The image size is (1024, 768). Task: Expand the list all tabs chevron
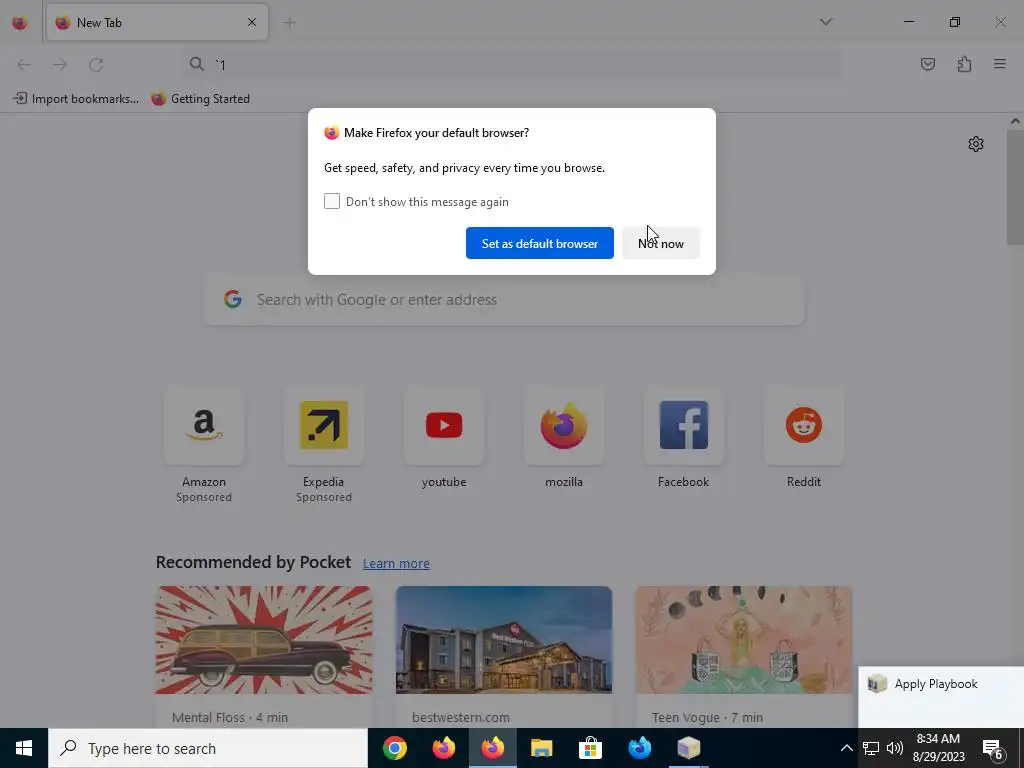pyautogui.click(x=825, y=22)
